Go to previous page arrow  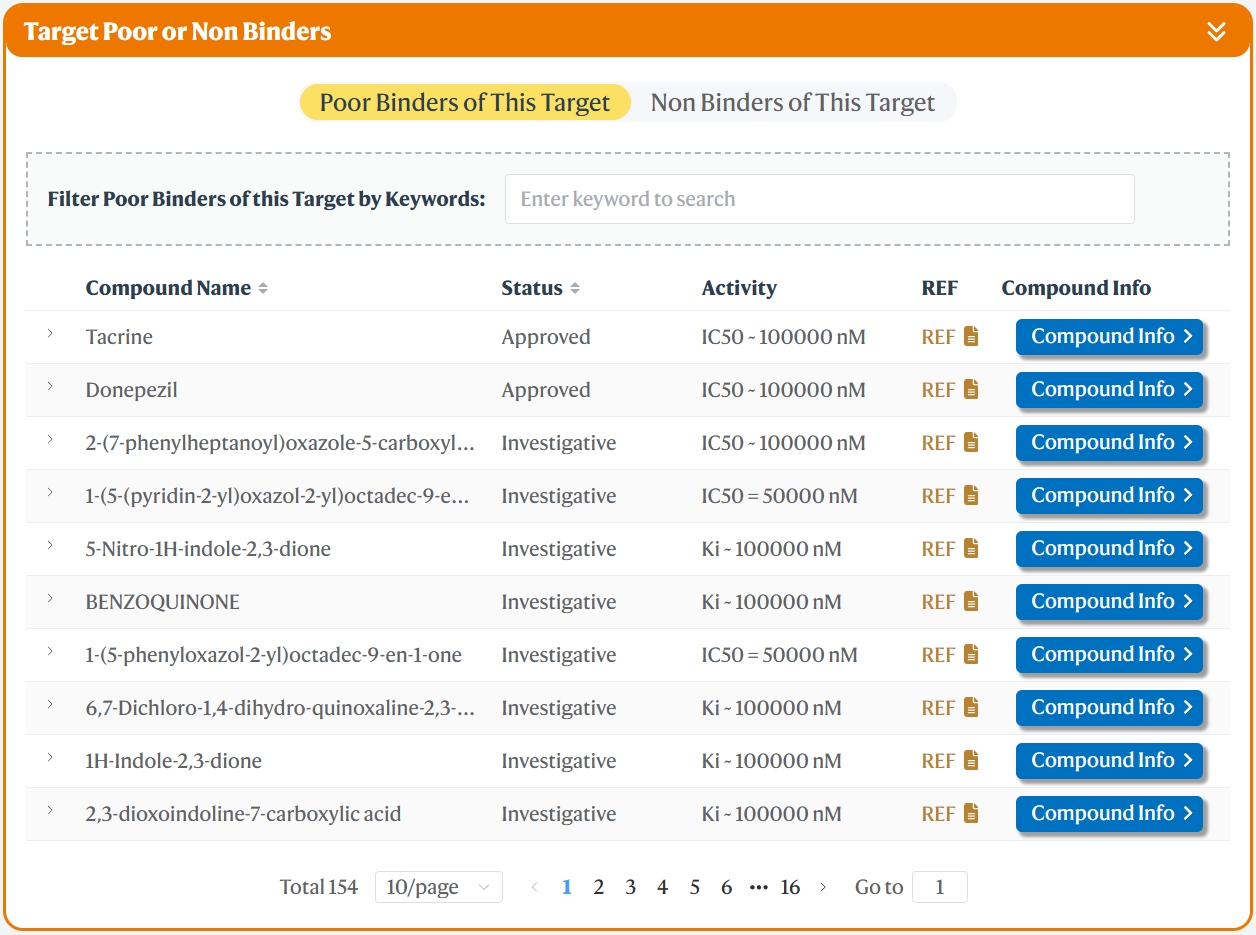(535, 887)
